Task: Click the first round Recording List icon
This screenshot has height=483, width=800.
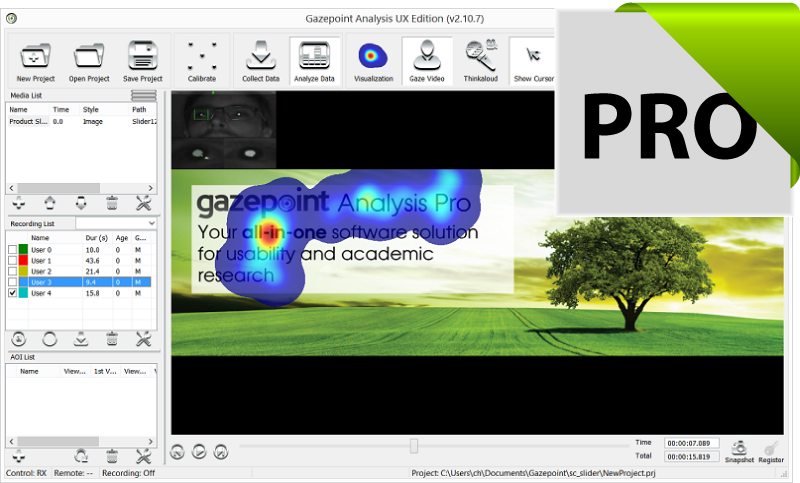Action: (19, 339)
